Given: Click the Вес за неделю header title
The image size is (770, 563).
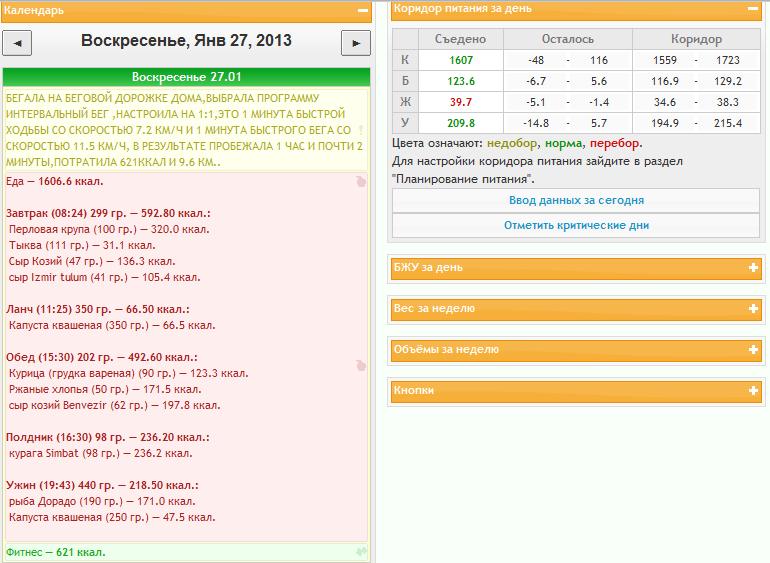Looking at the screenshot, I should click(434, 309).
